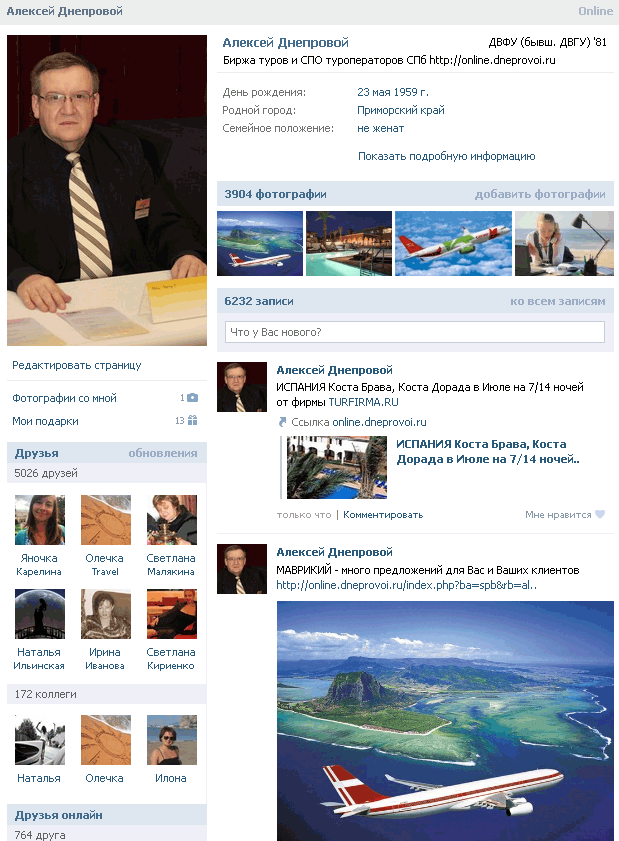Open Светлана Малякина's friend avatar
The height and width of the screenshot is (841, 619).
172,520
